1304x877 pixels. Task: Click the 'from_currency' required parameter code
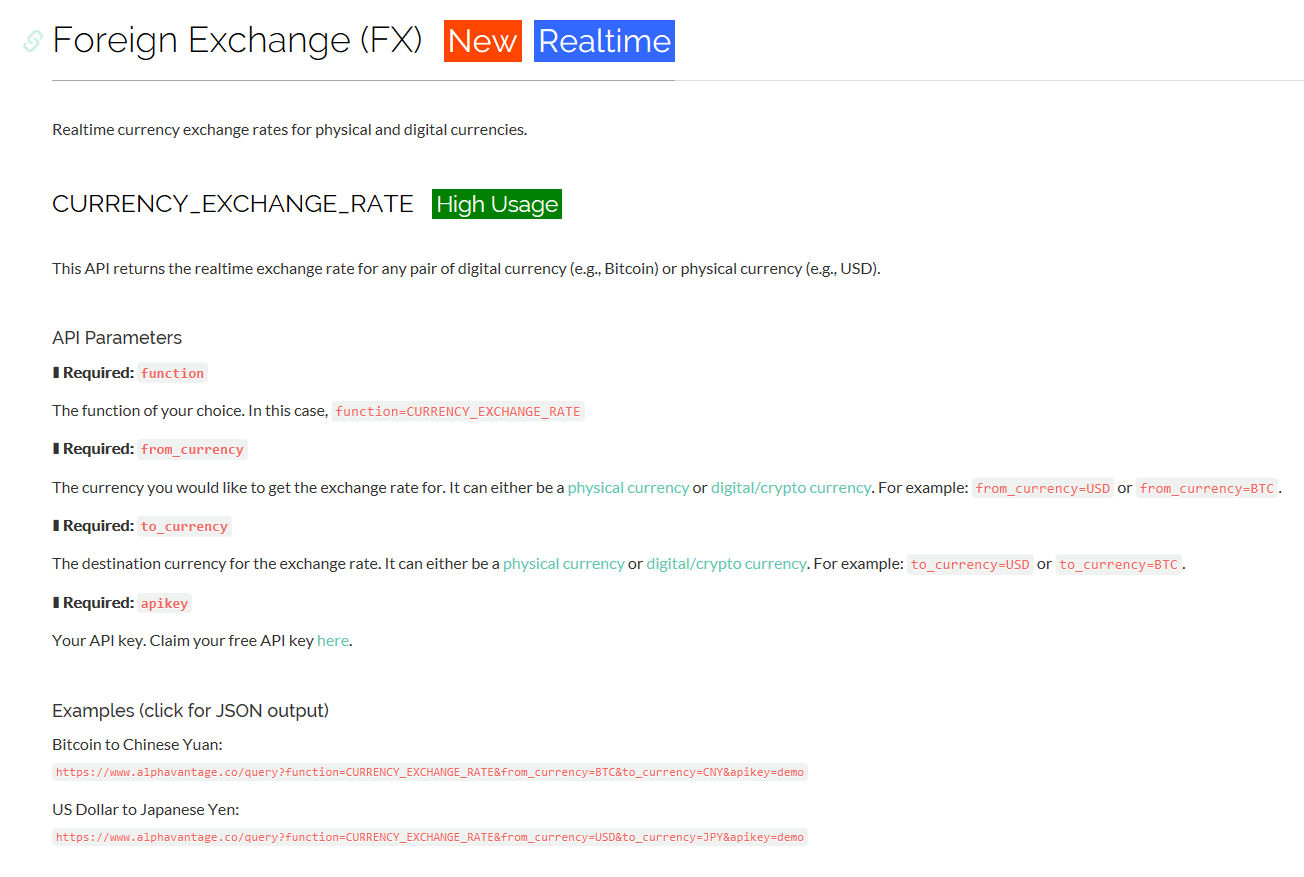coord(192,449)
